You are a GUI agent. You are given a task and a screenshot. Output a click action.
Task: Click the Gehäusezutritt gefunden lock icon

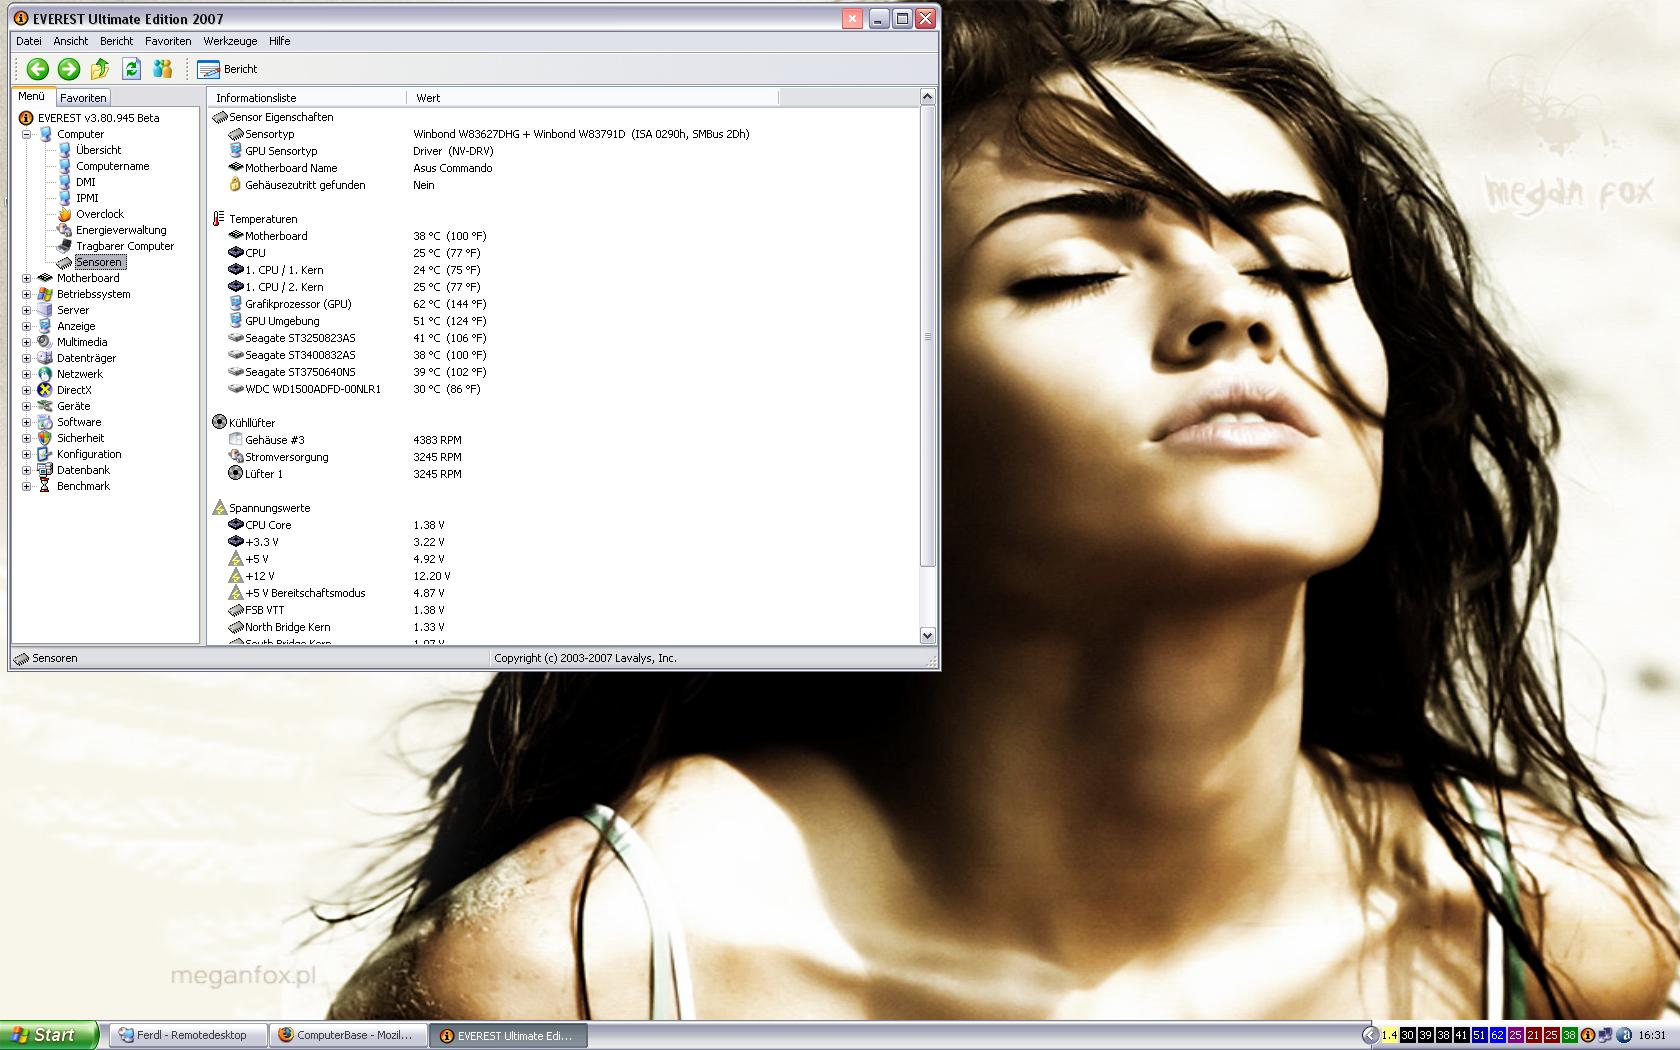click(236, 185)
